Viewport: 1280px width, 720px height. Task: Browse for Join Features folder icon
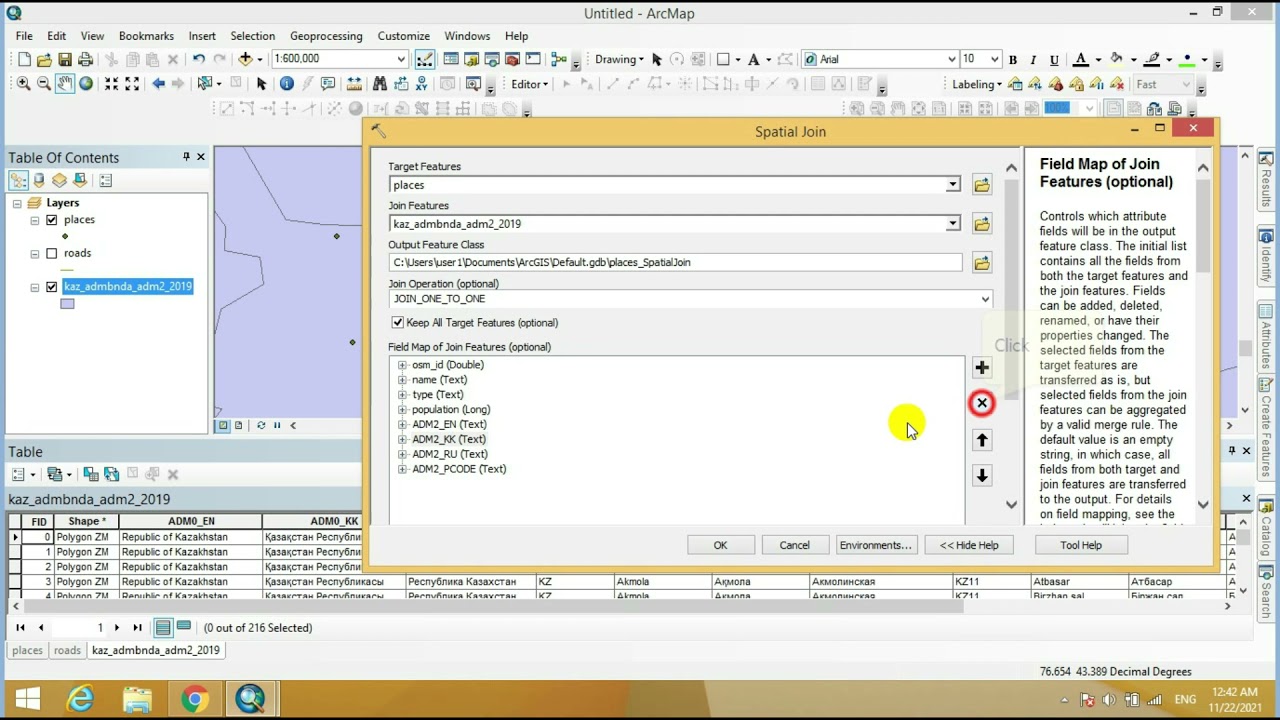[x=982, y=224]
